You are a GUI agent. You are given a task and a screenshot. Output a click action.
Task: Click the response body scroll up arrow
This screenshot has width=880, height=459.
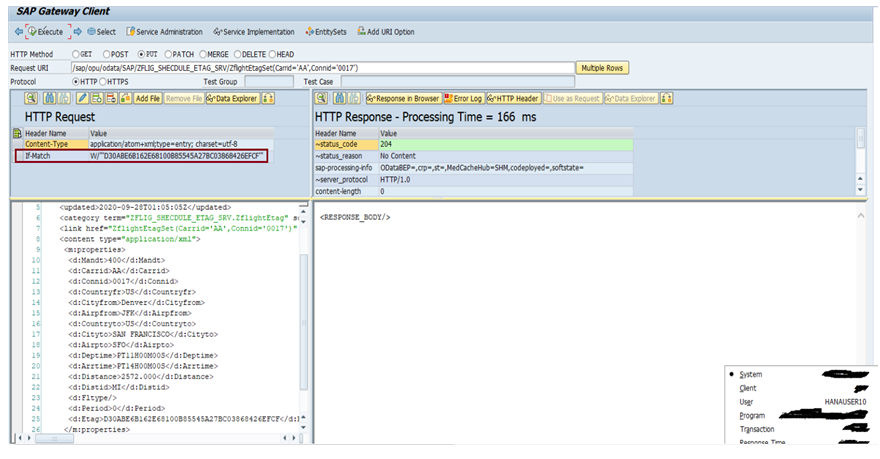pyautogui.click(x=860, y=216)
